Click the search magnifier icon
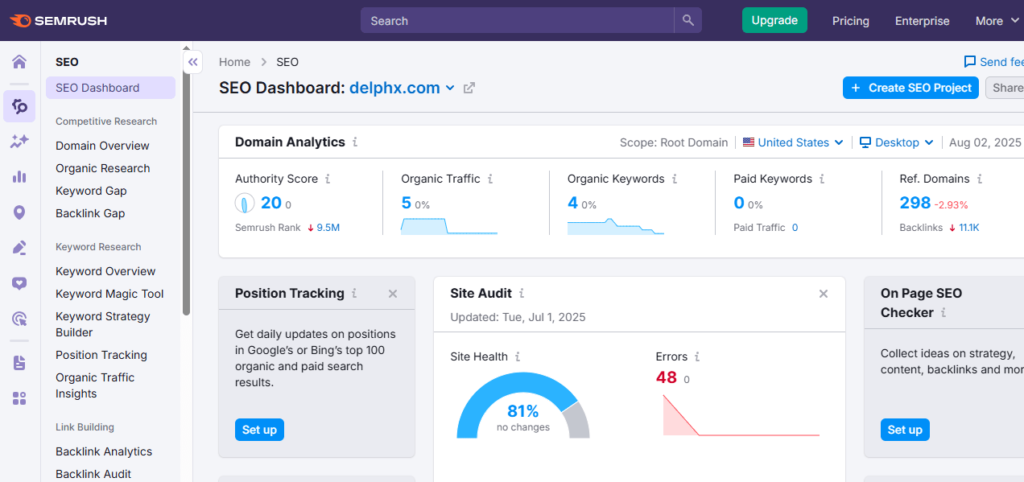Image resolution: width=1024 pixels, height=482 pixels. [688, 20]
